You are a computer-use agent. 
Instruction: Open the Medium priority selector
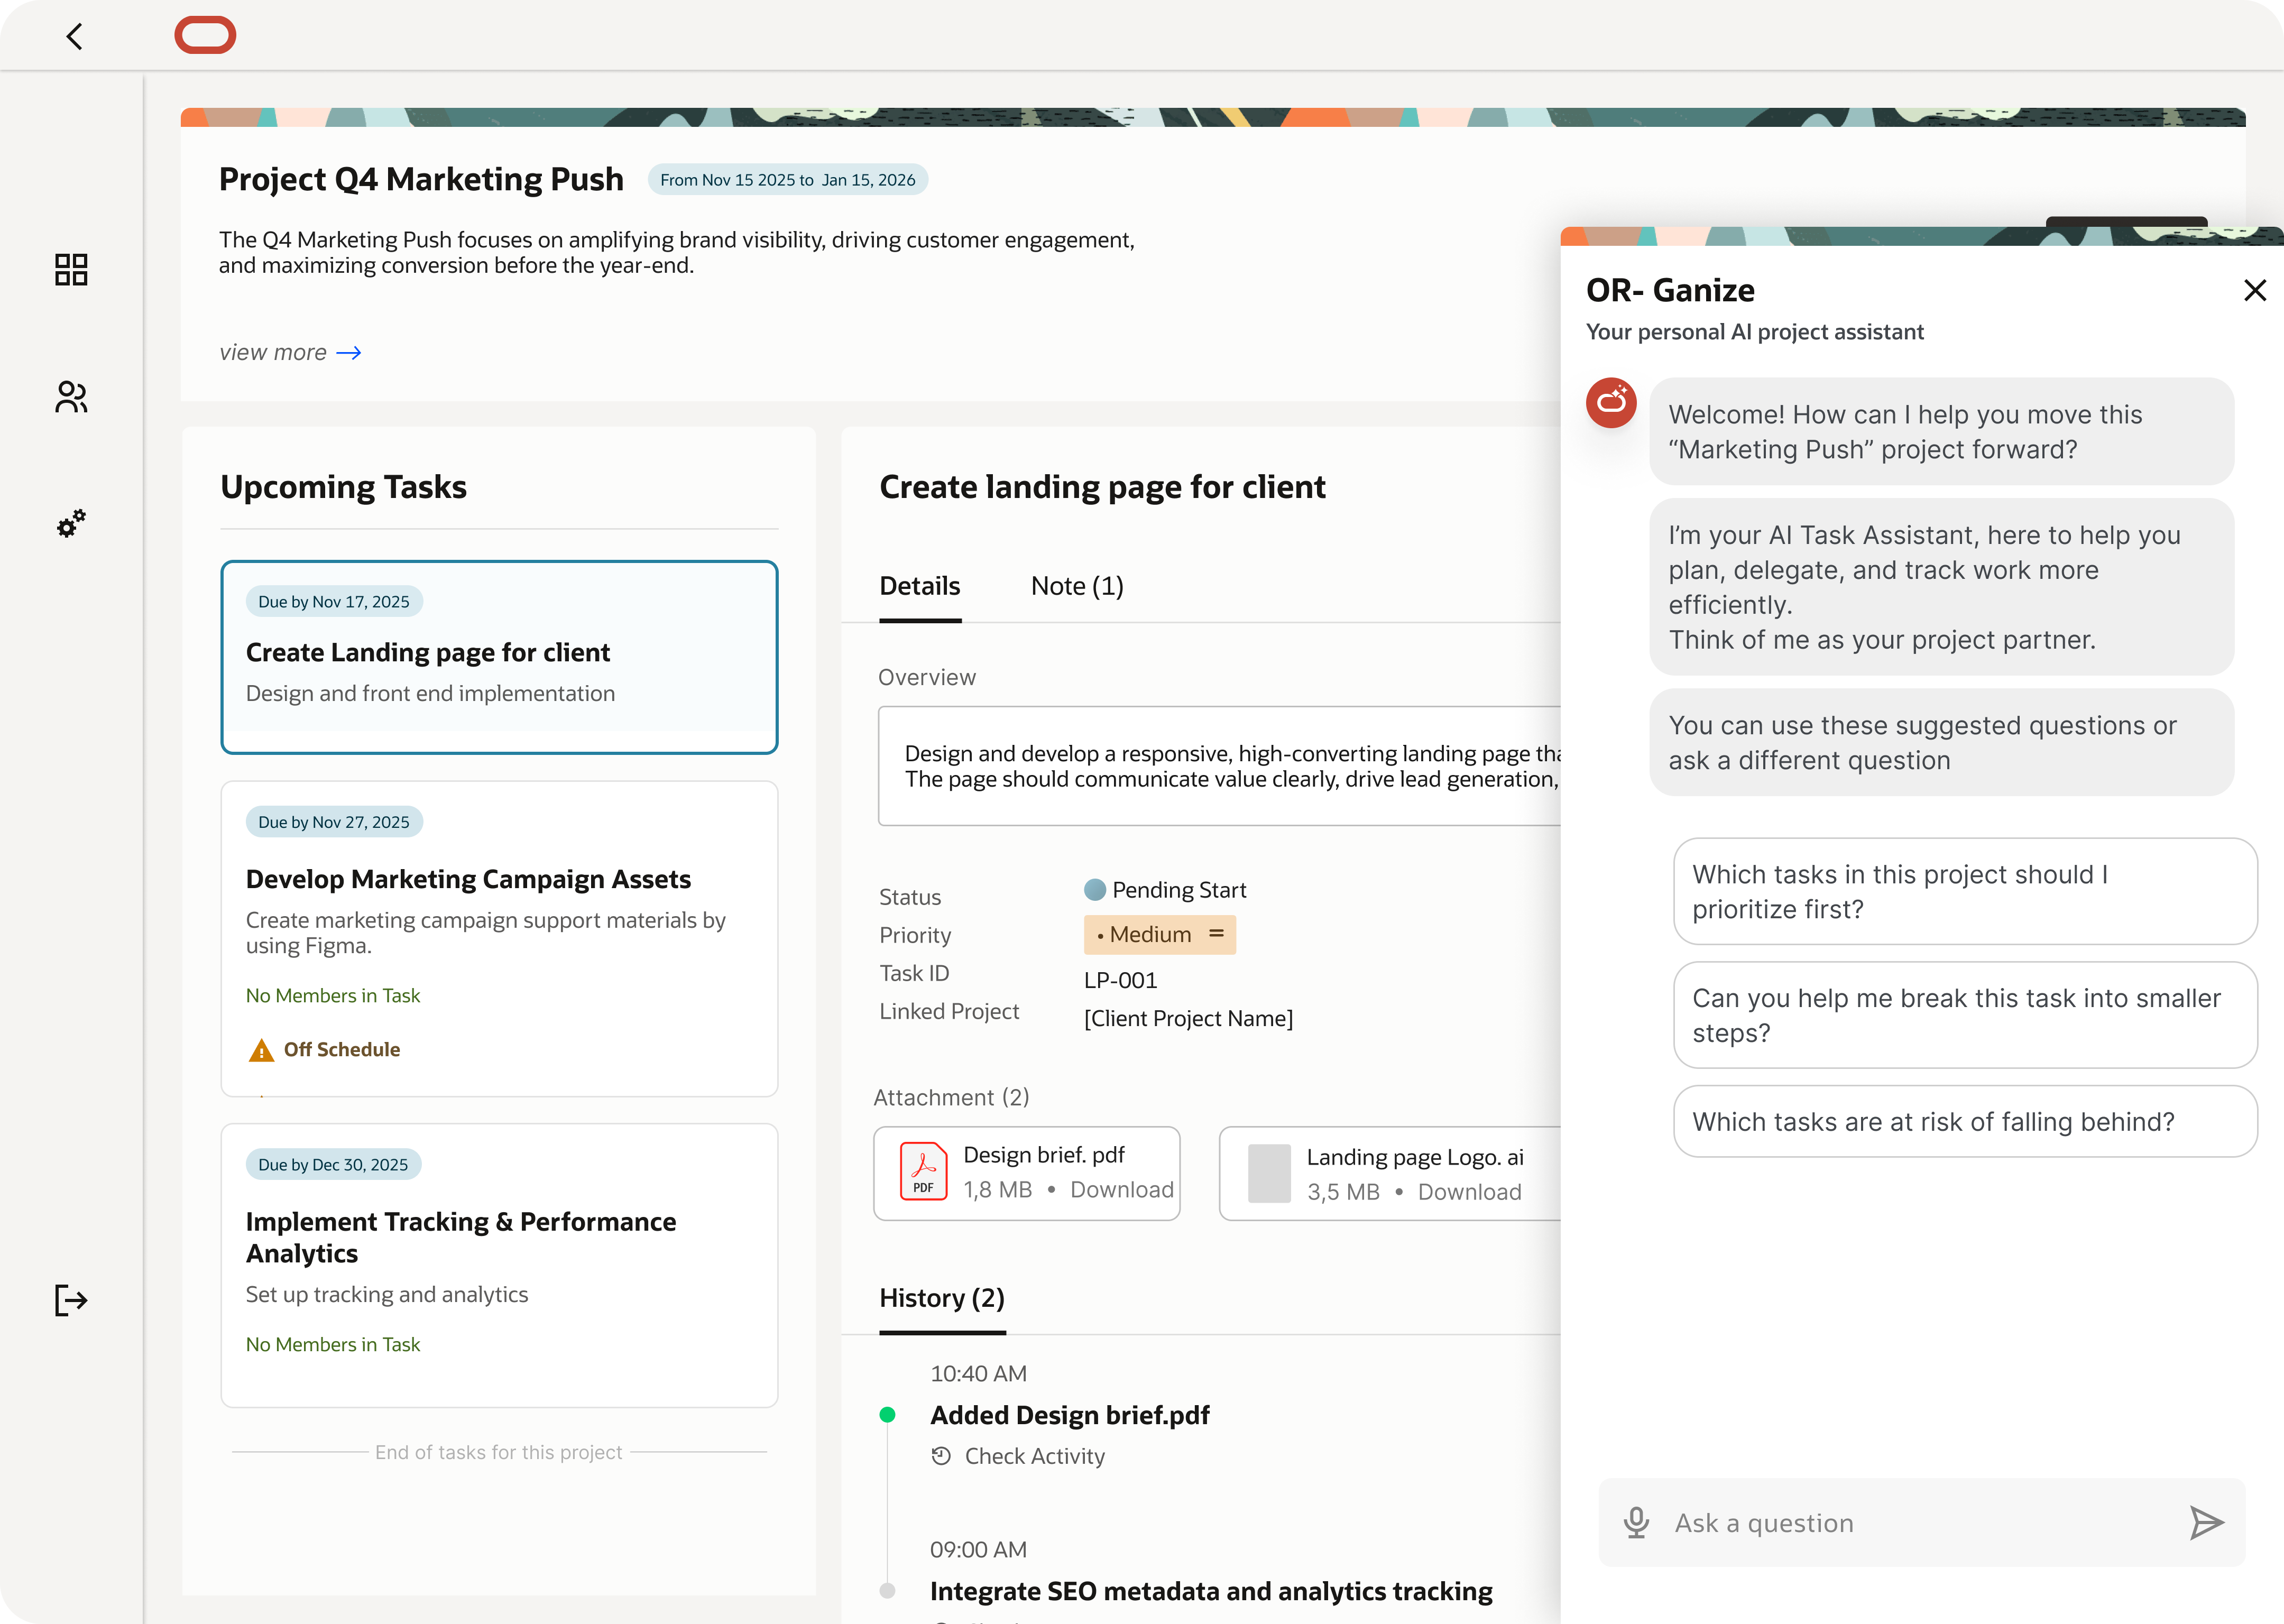click(1159, 934)
